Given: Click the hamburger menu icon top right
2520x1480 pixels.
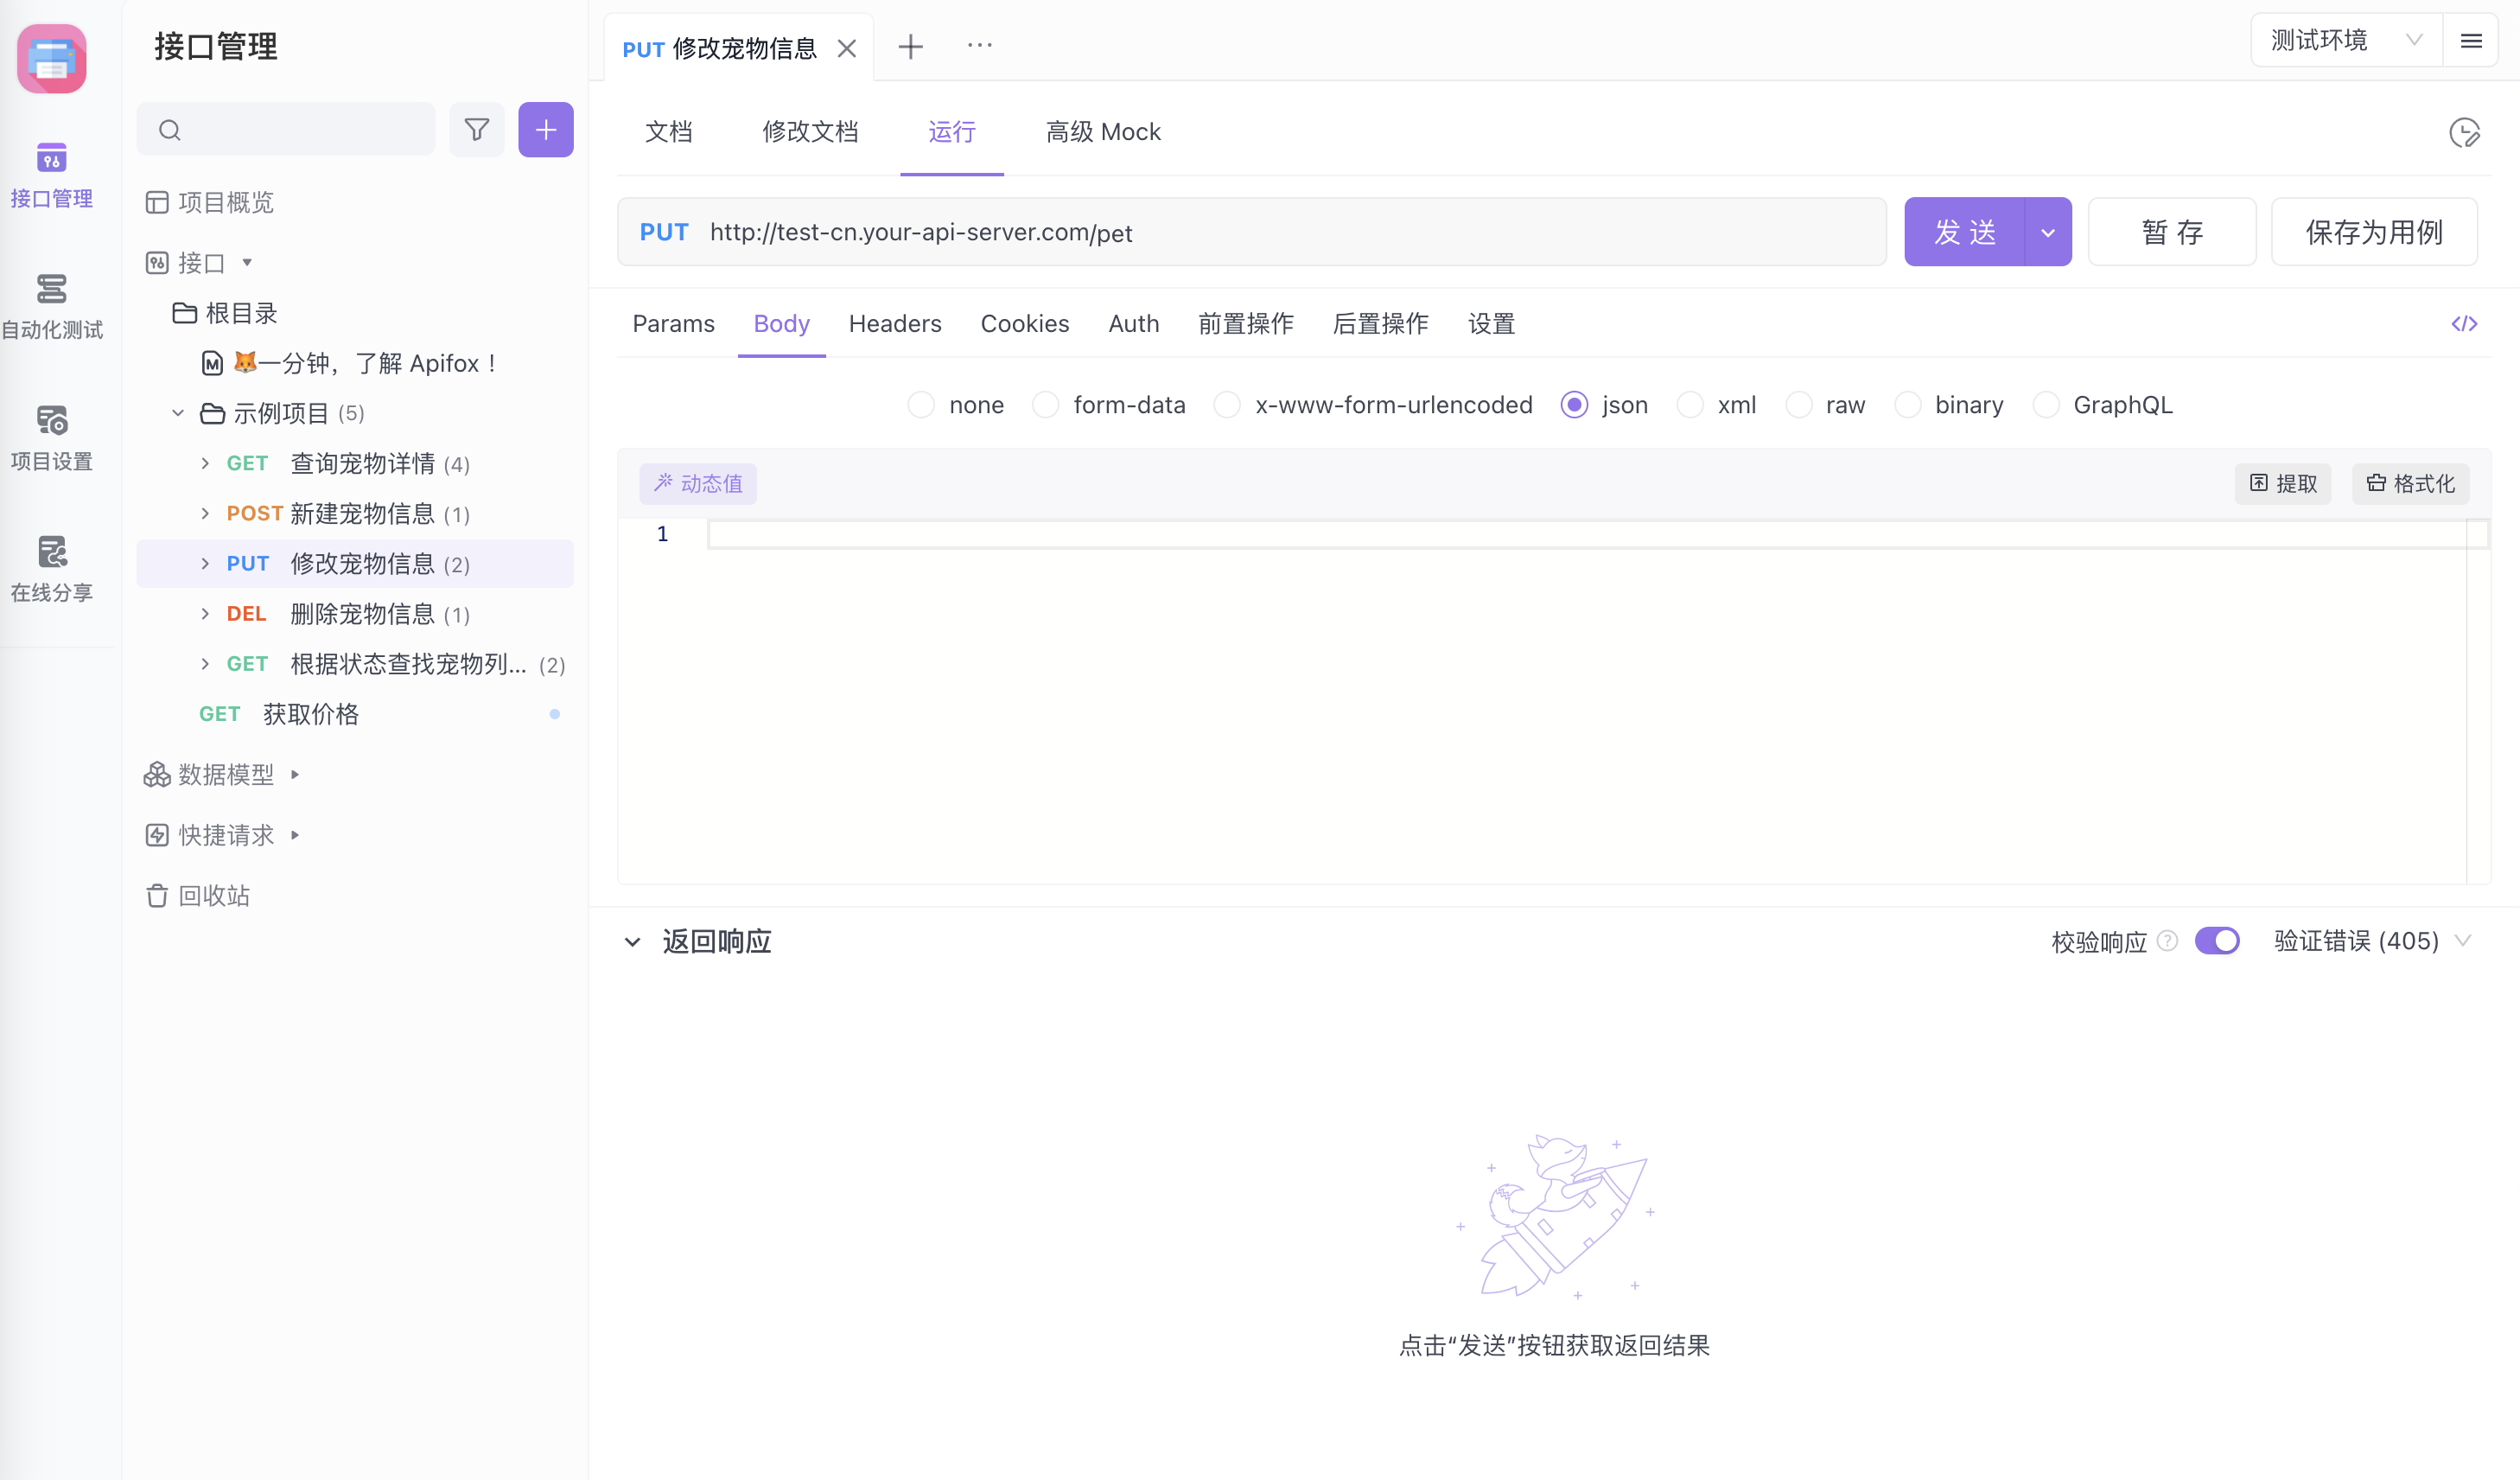Looking at the screenshot, I should click(2471, 41).
